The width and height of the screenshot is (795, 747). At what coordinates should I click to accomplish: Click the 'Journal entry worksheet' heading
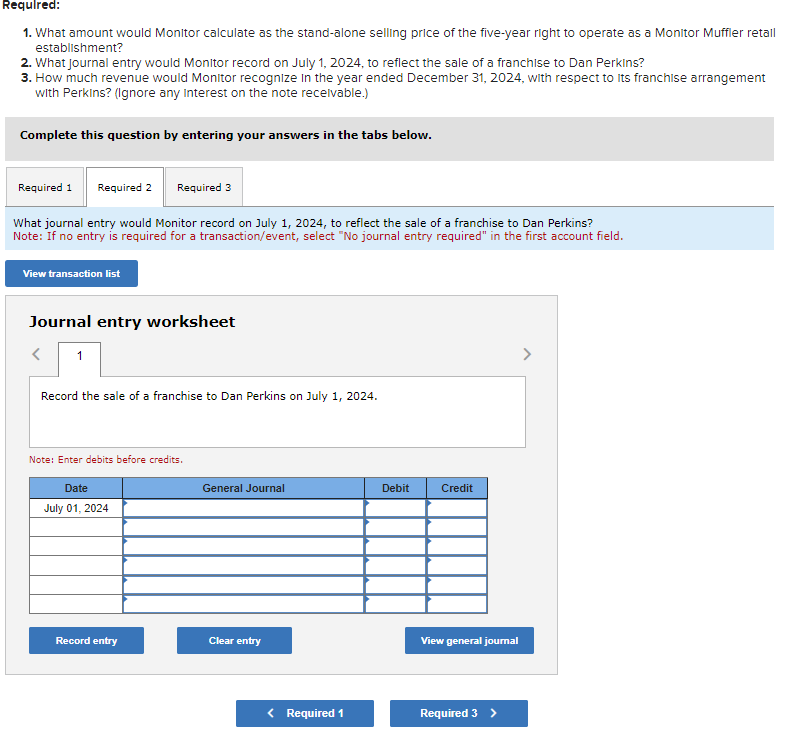pos(132,322)
